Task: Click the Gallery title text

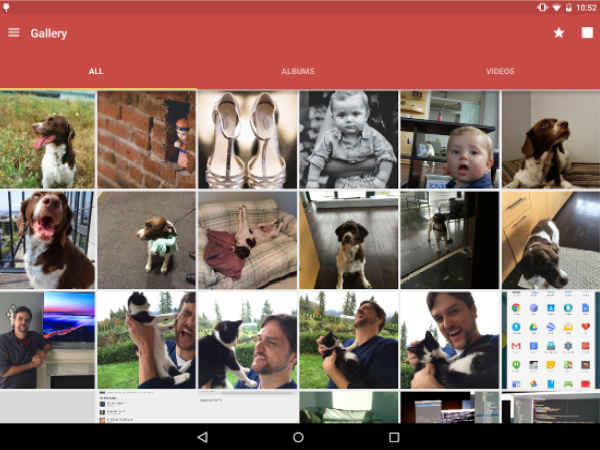Action: tap(49, 33)
